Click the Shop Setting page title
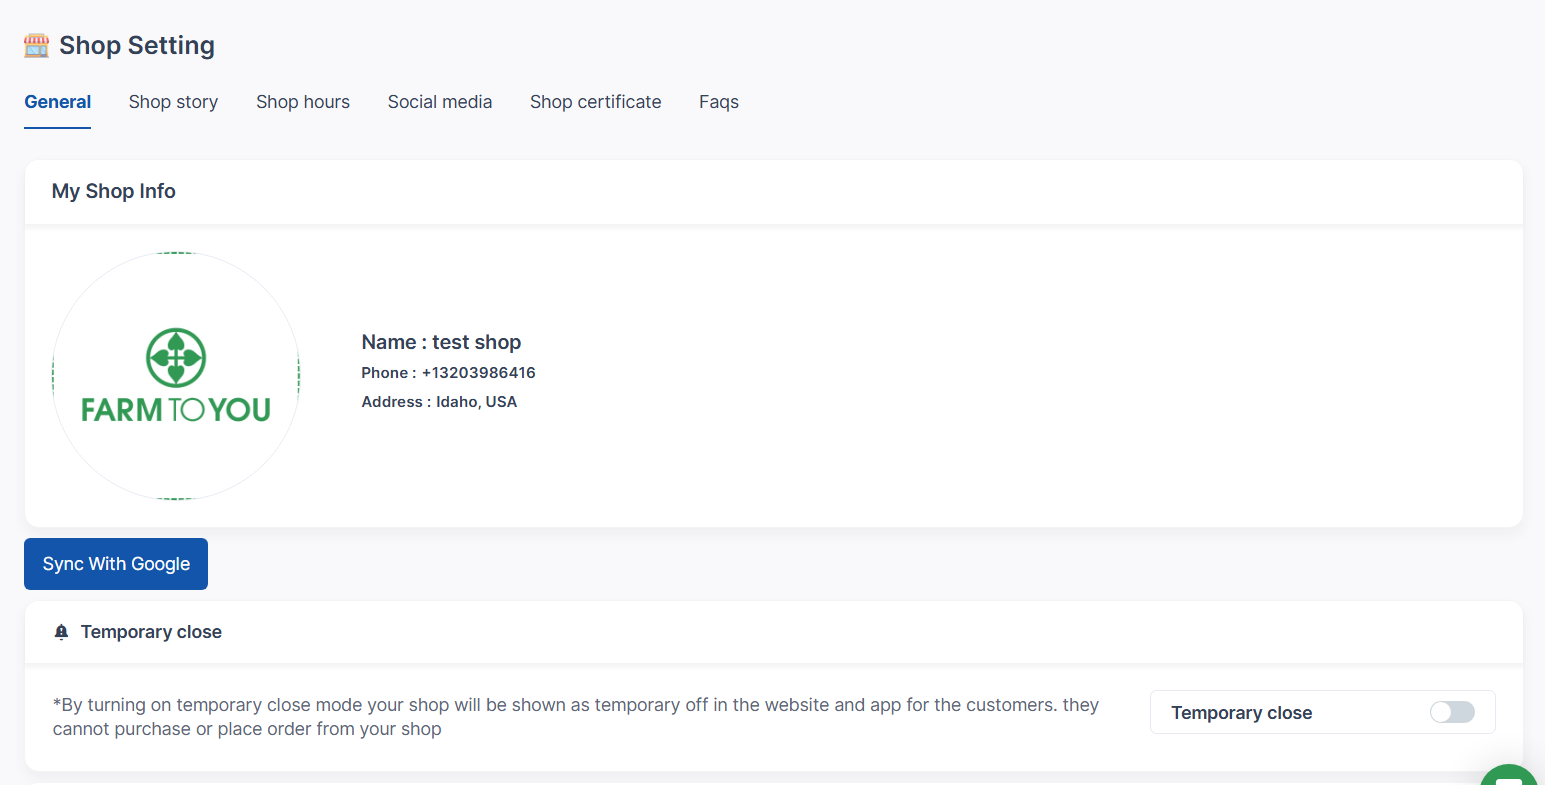This screenshot has width=1545, height=785. tap(137, 45)
